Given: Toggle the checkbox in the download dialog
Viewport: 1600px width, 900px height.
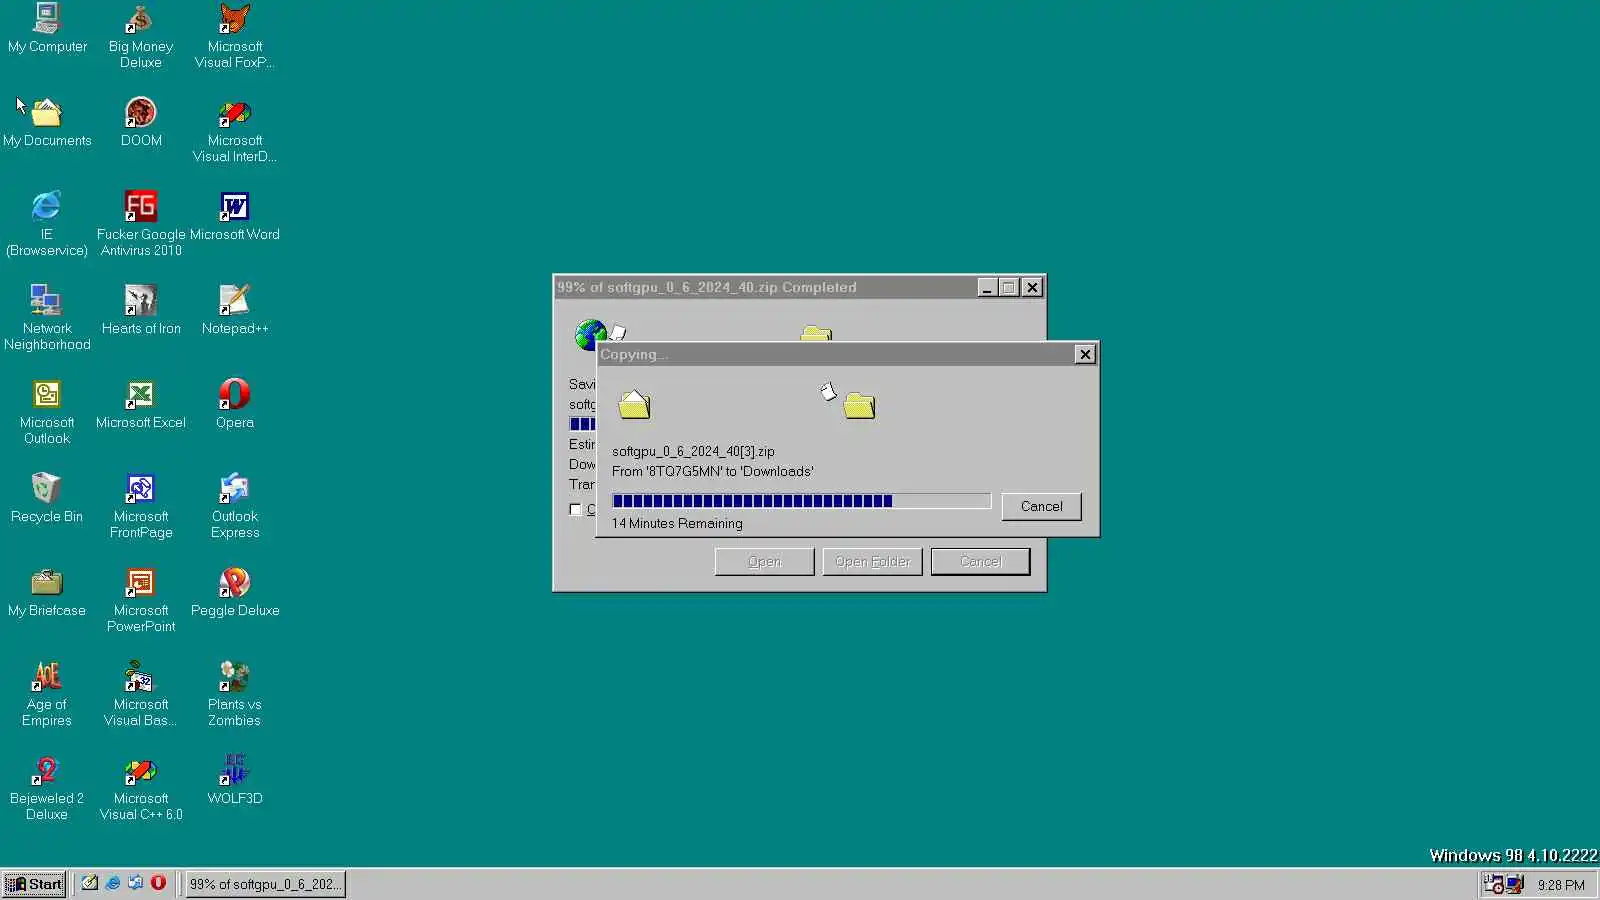Looking at the screenshot, I should pos(576,509).
